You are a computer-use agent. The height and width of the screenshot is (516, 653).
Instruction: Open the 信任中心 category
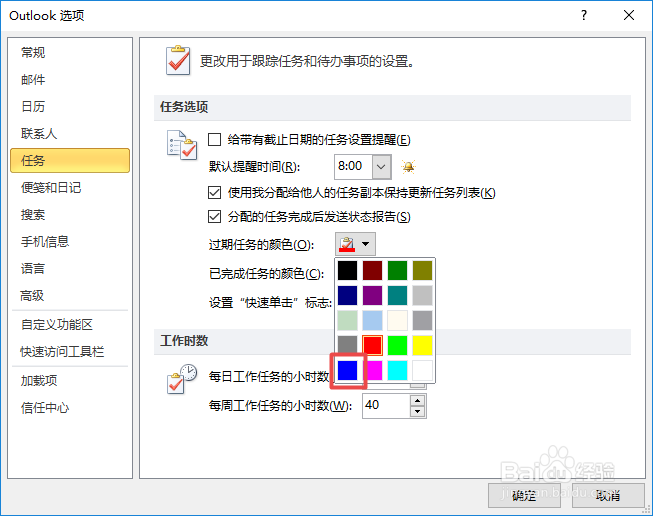pyautogui.click(x=70, y=408)
